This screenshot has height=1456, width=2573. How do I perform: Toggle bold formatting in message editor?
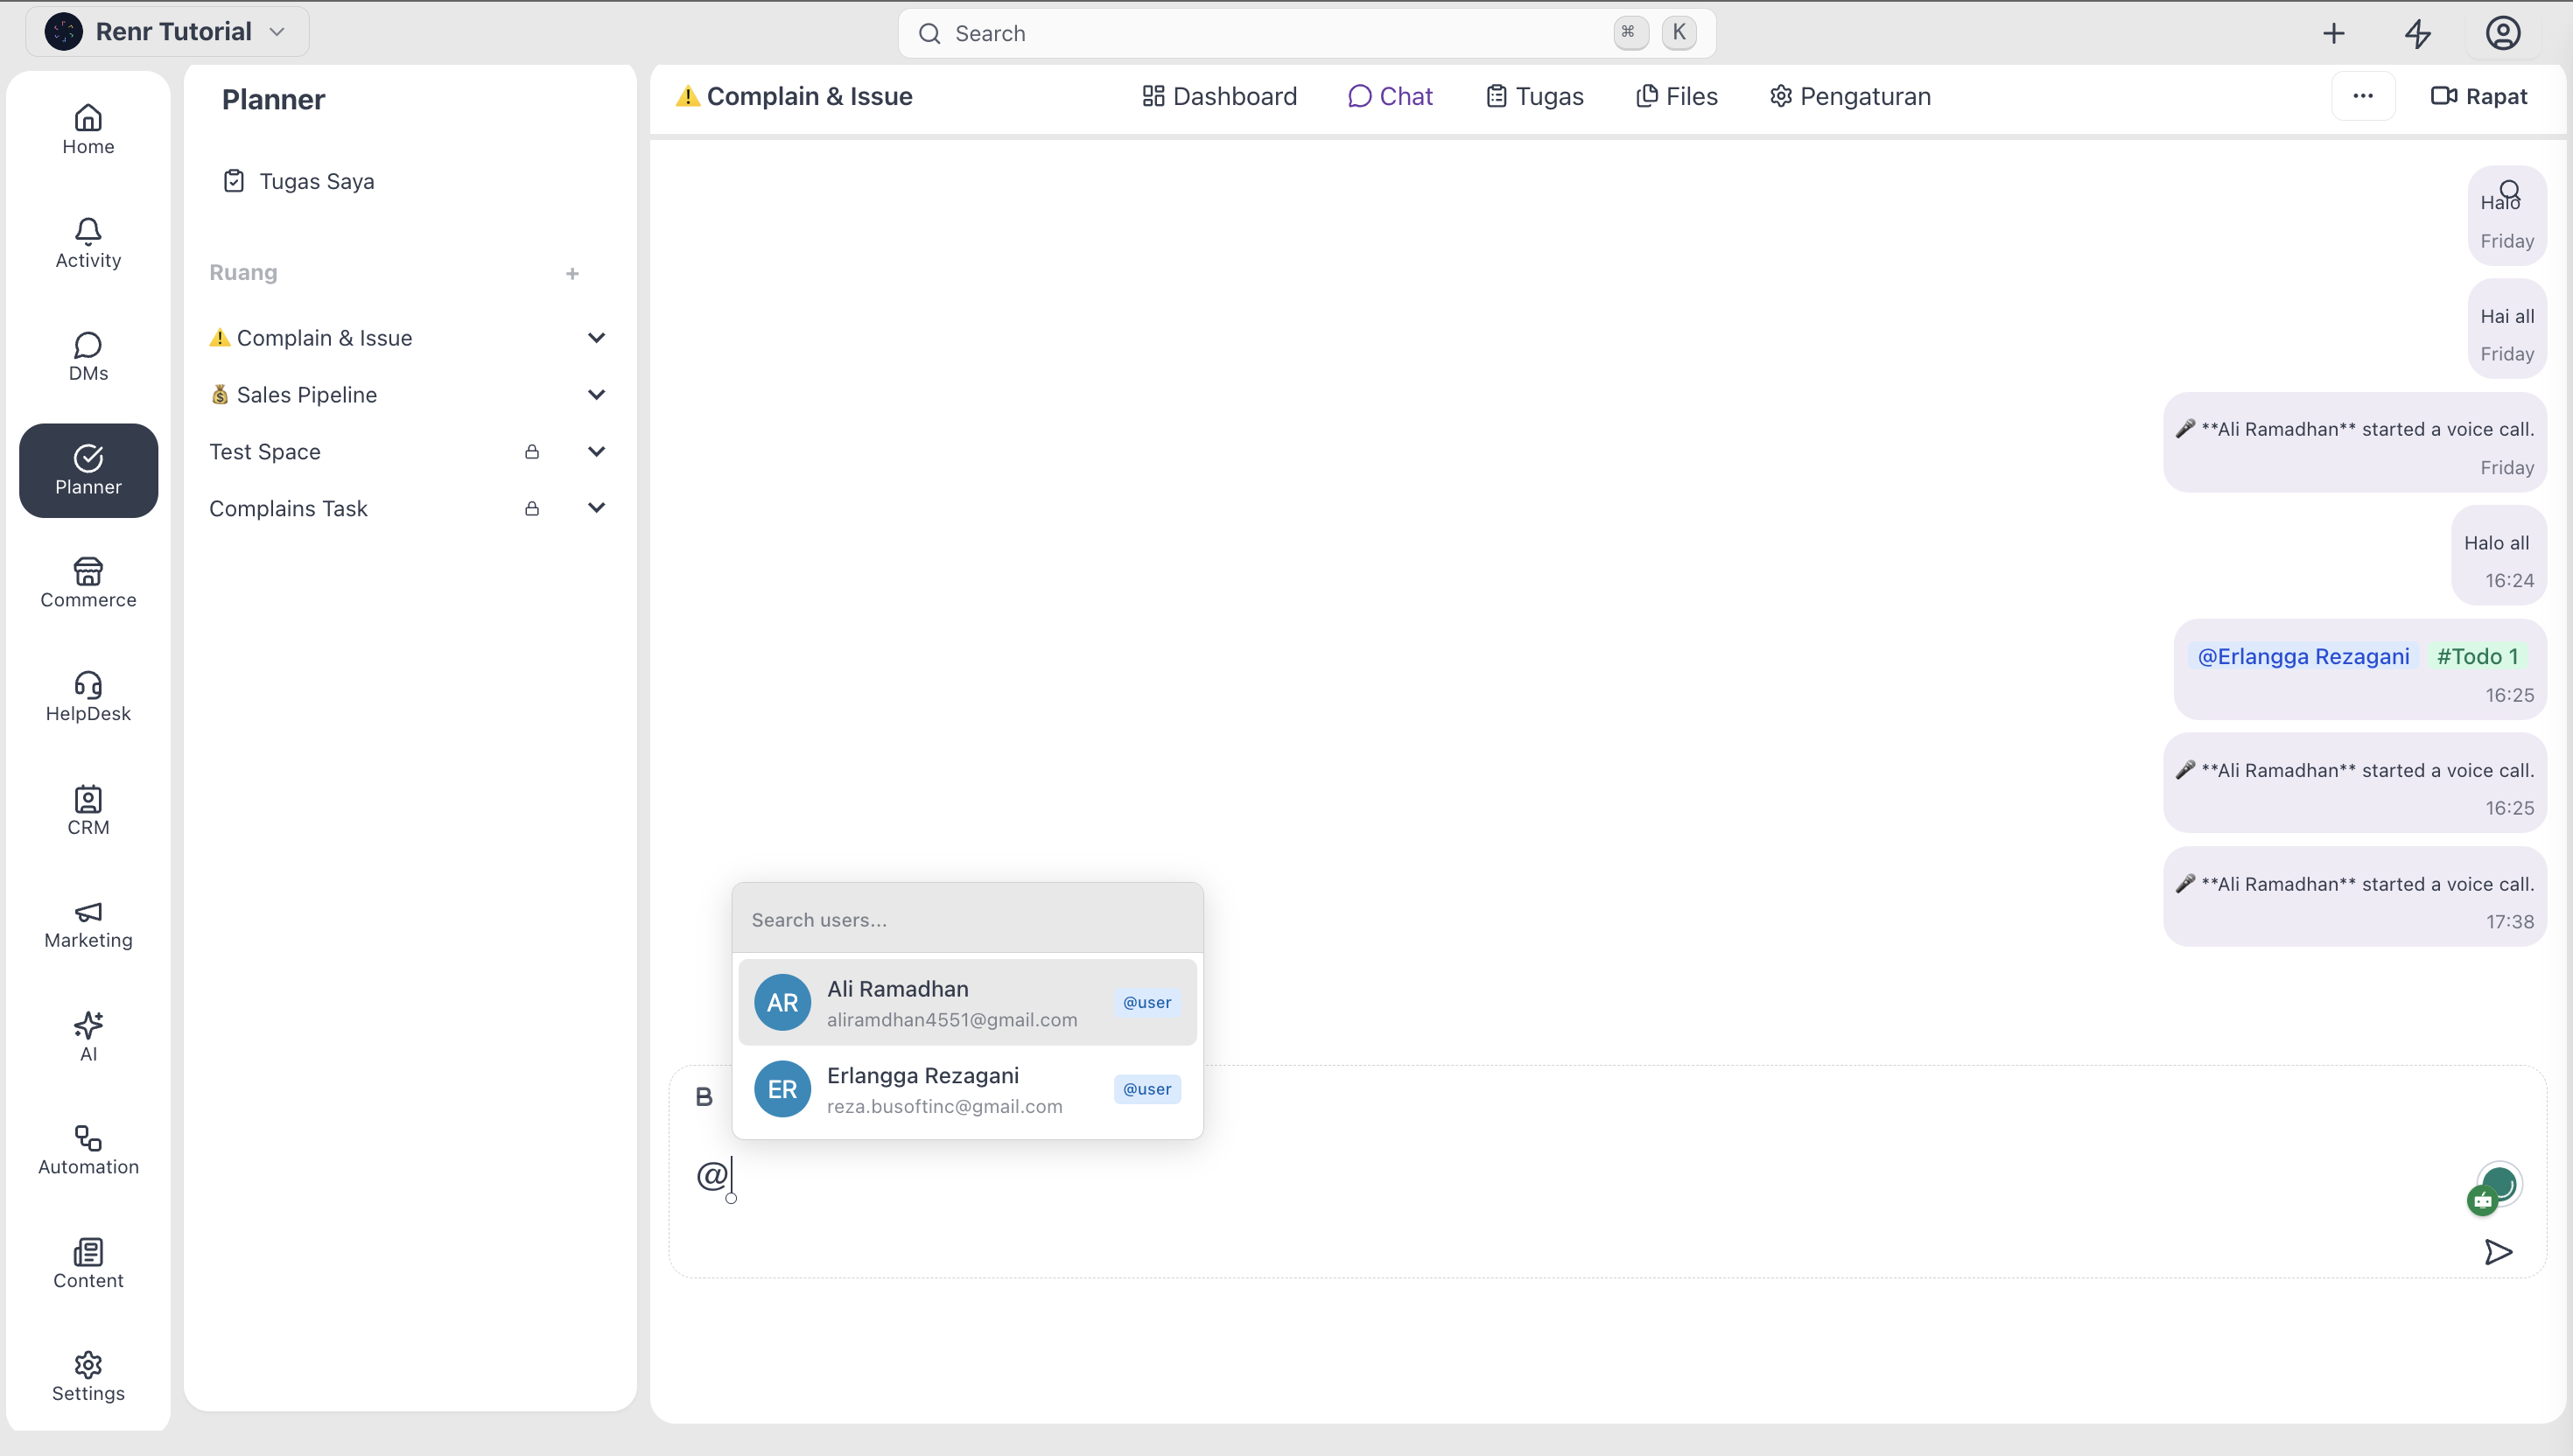[704, 1097]
